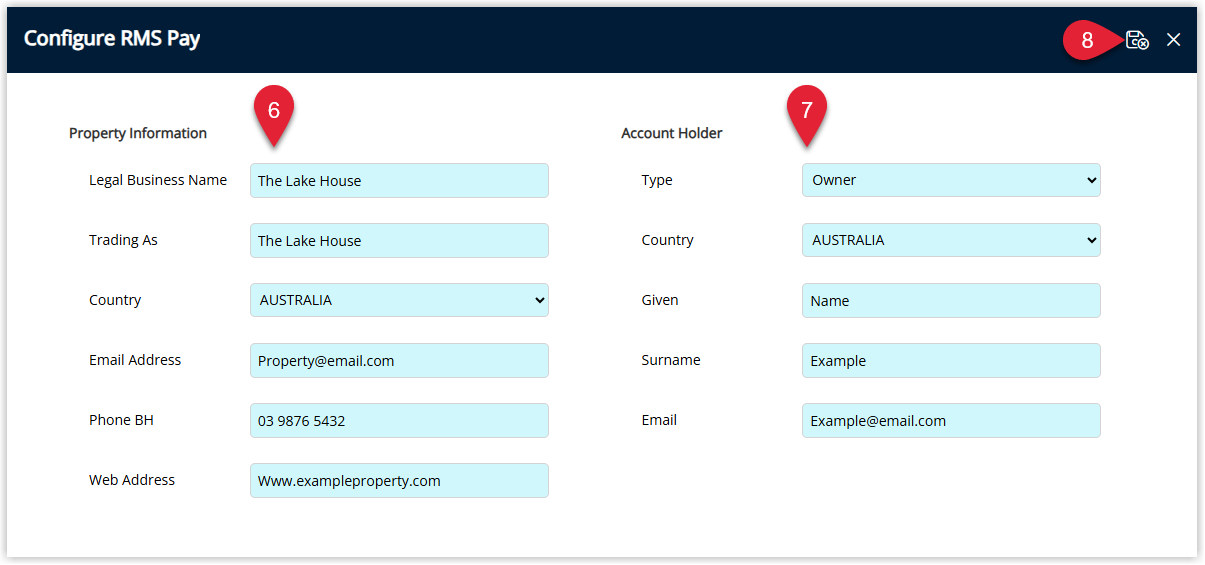
Task: Click the Account Holder Email field
Action: tap(951, 420)
